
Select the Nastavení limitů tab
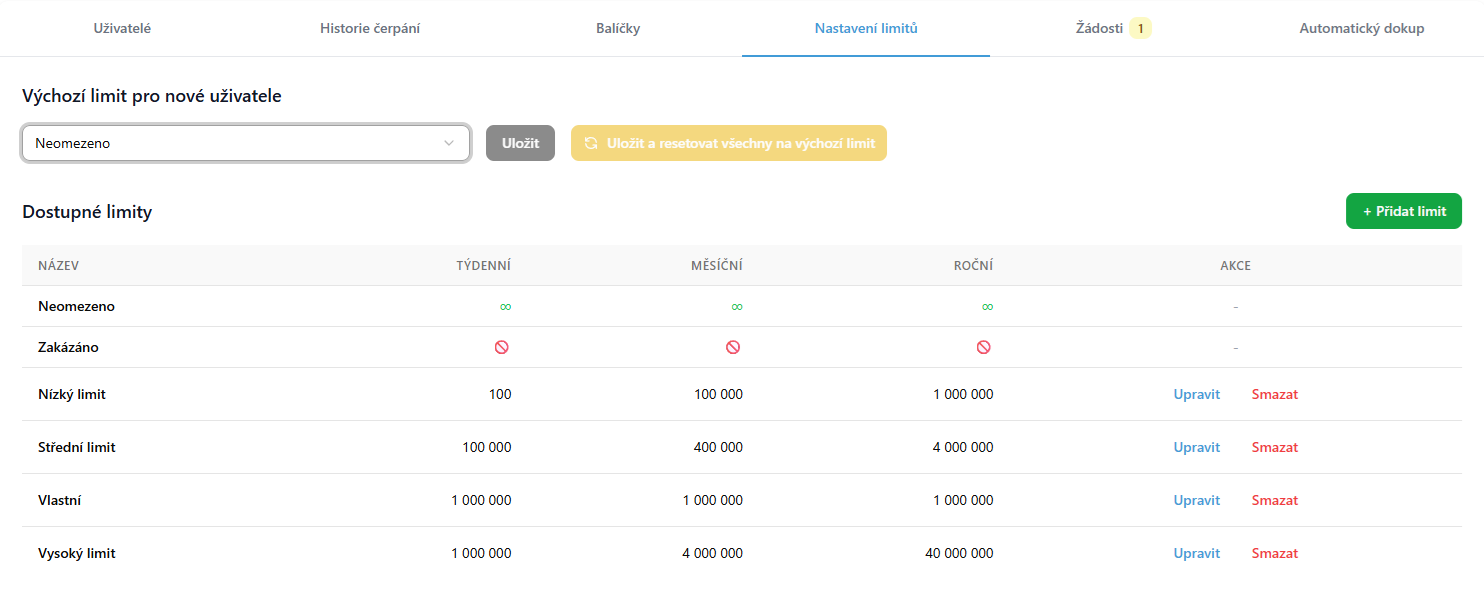click(x=866, y=28)
